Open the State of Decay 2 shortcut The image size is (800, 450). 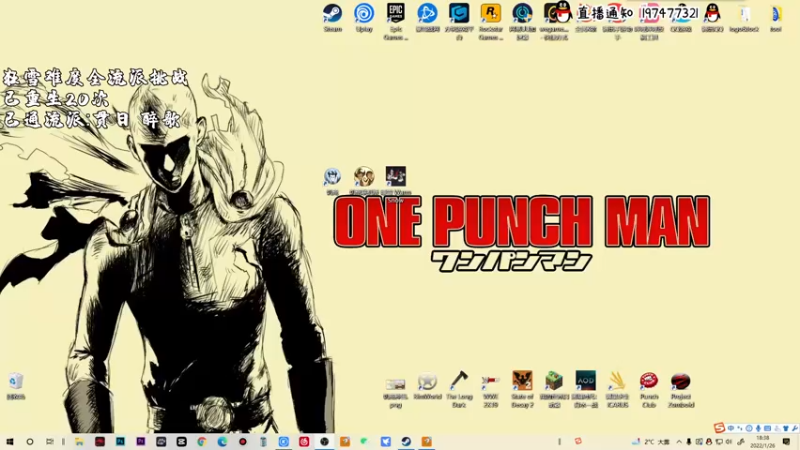coord(522,389)
